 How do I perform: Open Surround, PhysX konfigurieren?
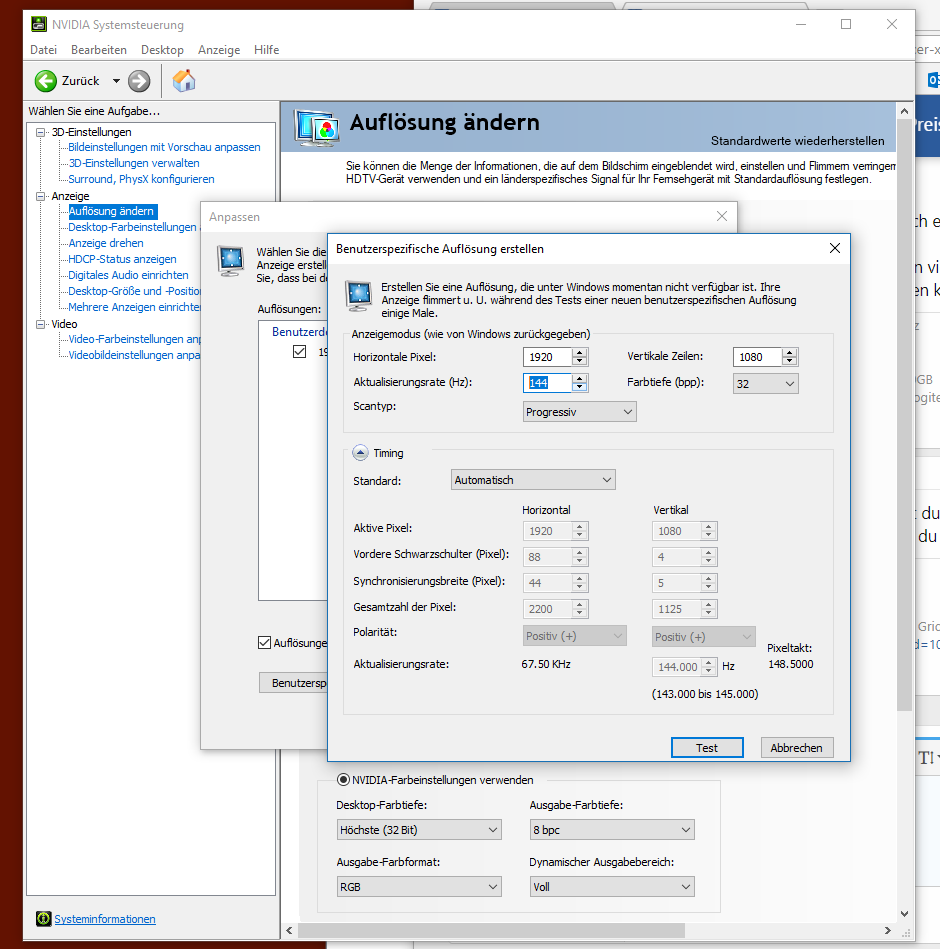[x=141, y=179]
